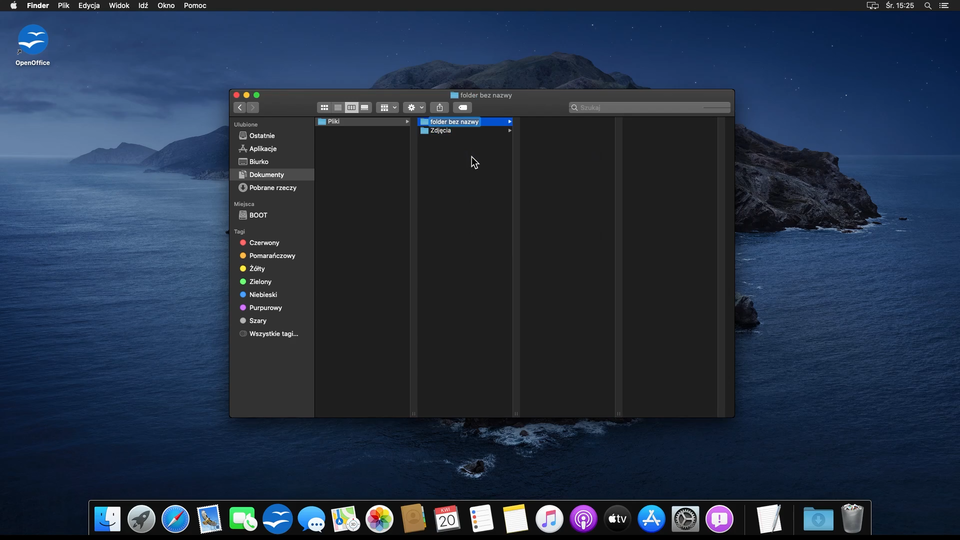Open the Plik menu in the menu bar

[x=64, y=6]
